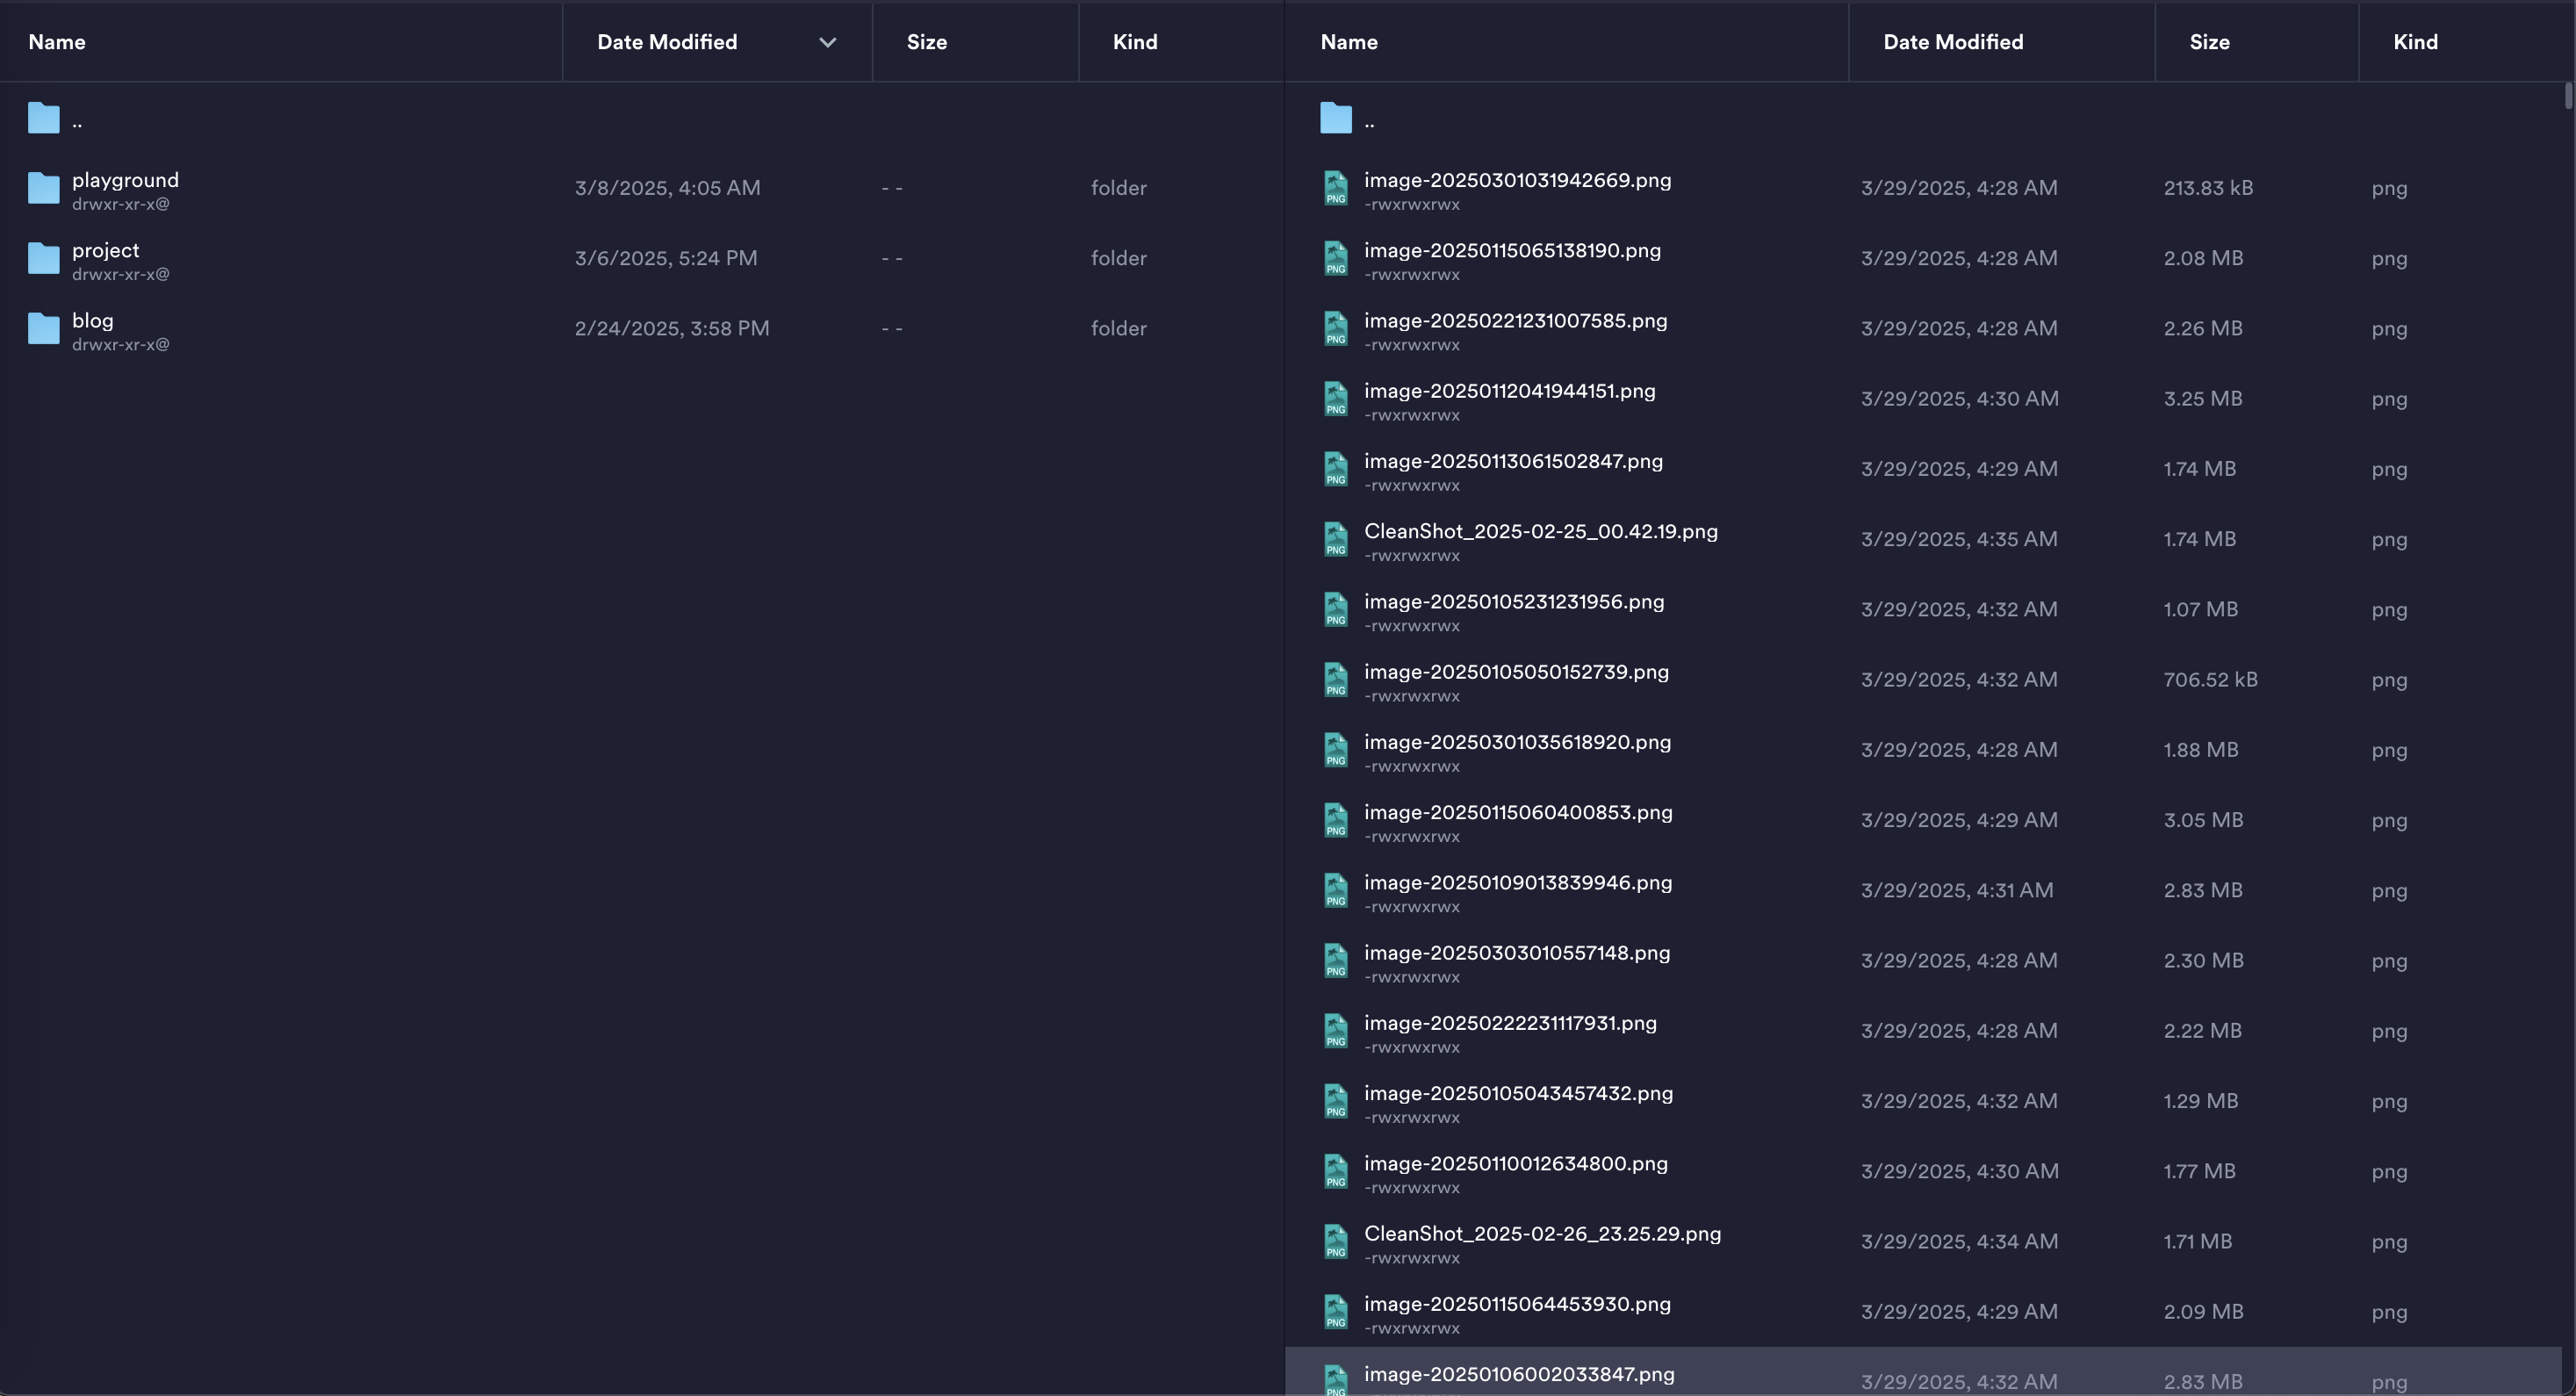Image resolution: width=2576 pixels, height=1396 pixels.
Task: Click PNG icon of image-20250115064453930.png
Action: coord(1336,1312)
